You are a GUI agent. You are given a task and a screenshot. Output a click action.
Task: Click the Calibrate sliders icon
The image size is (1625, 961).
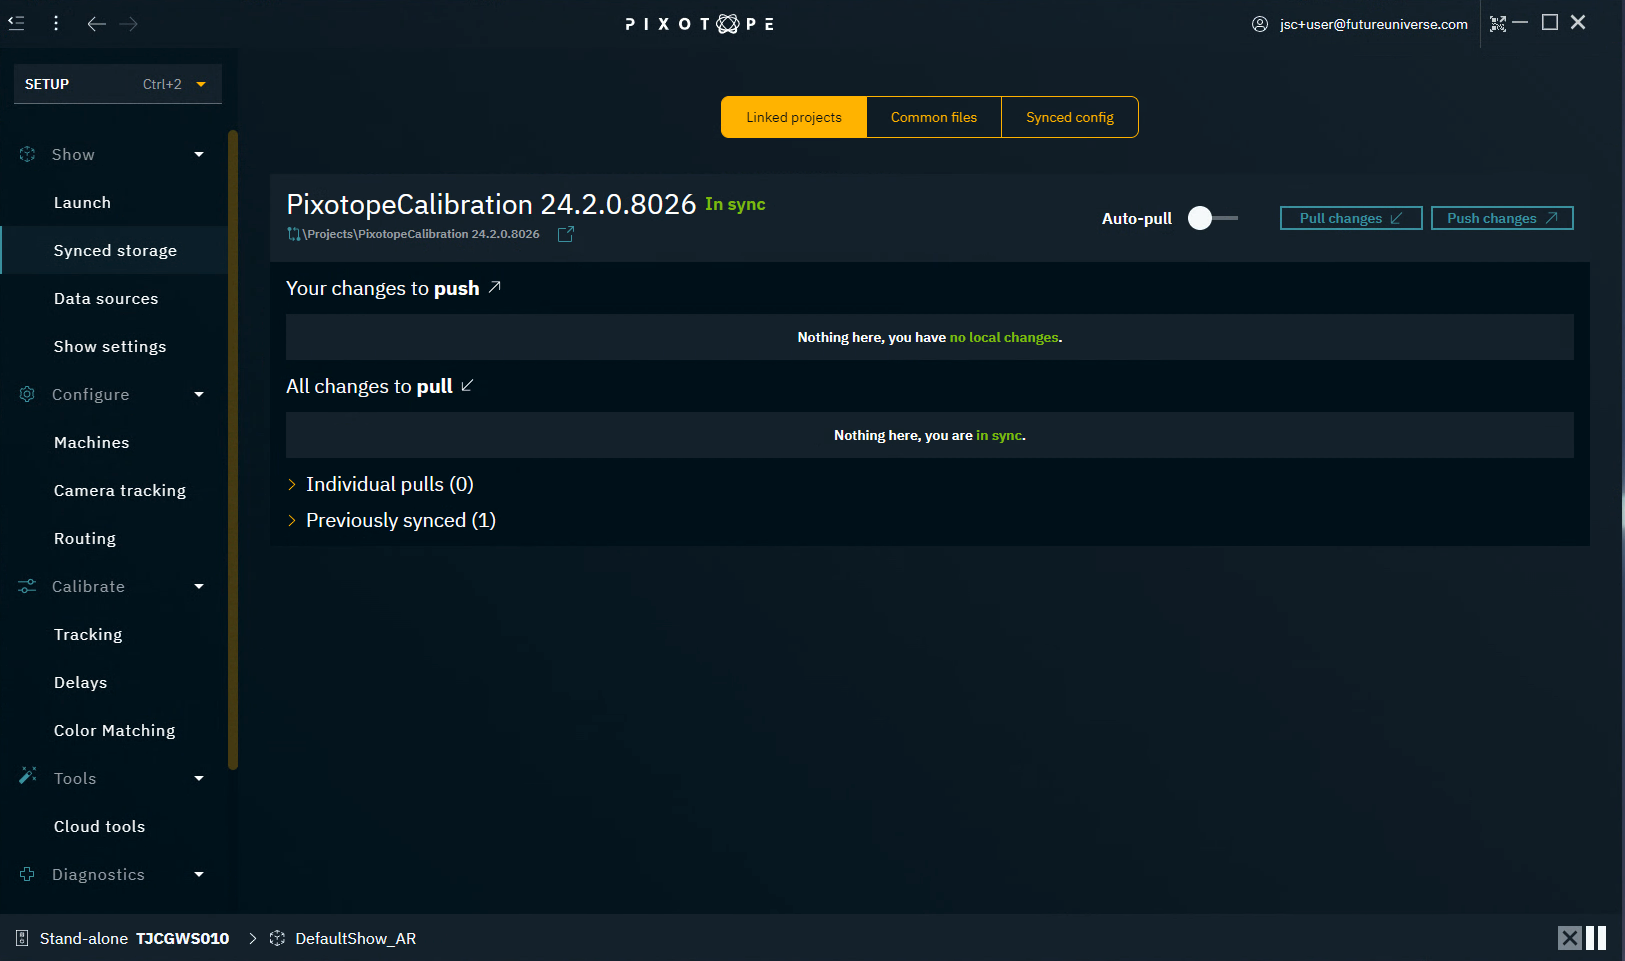pos(27,586)
